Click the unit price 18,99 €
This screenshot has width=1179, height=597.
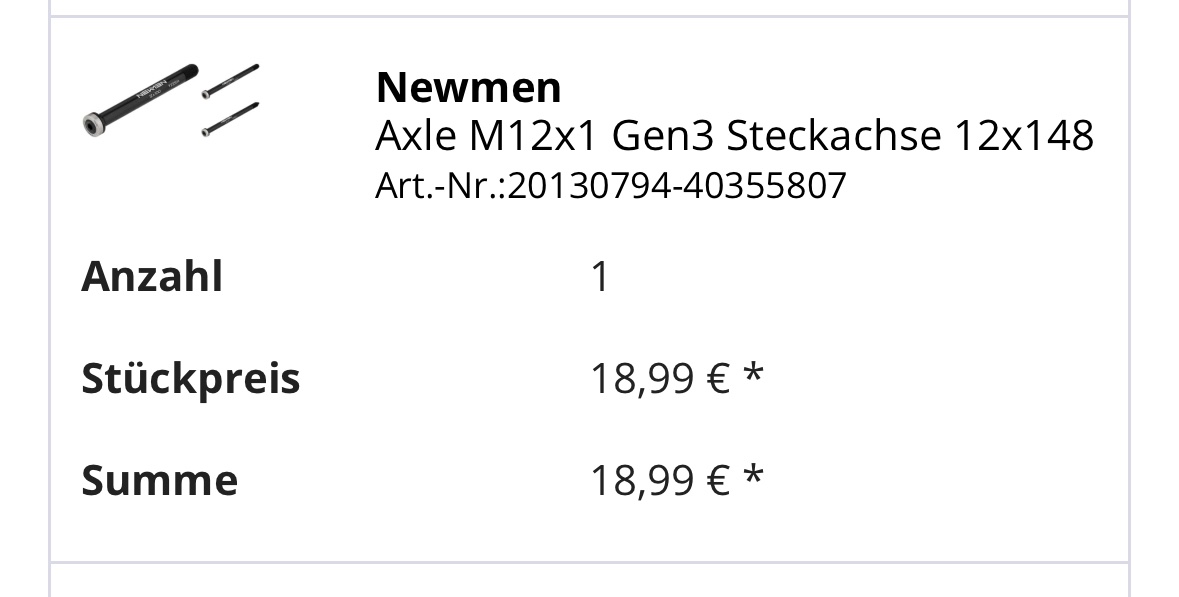(x=660, y=378)
